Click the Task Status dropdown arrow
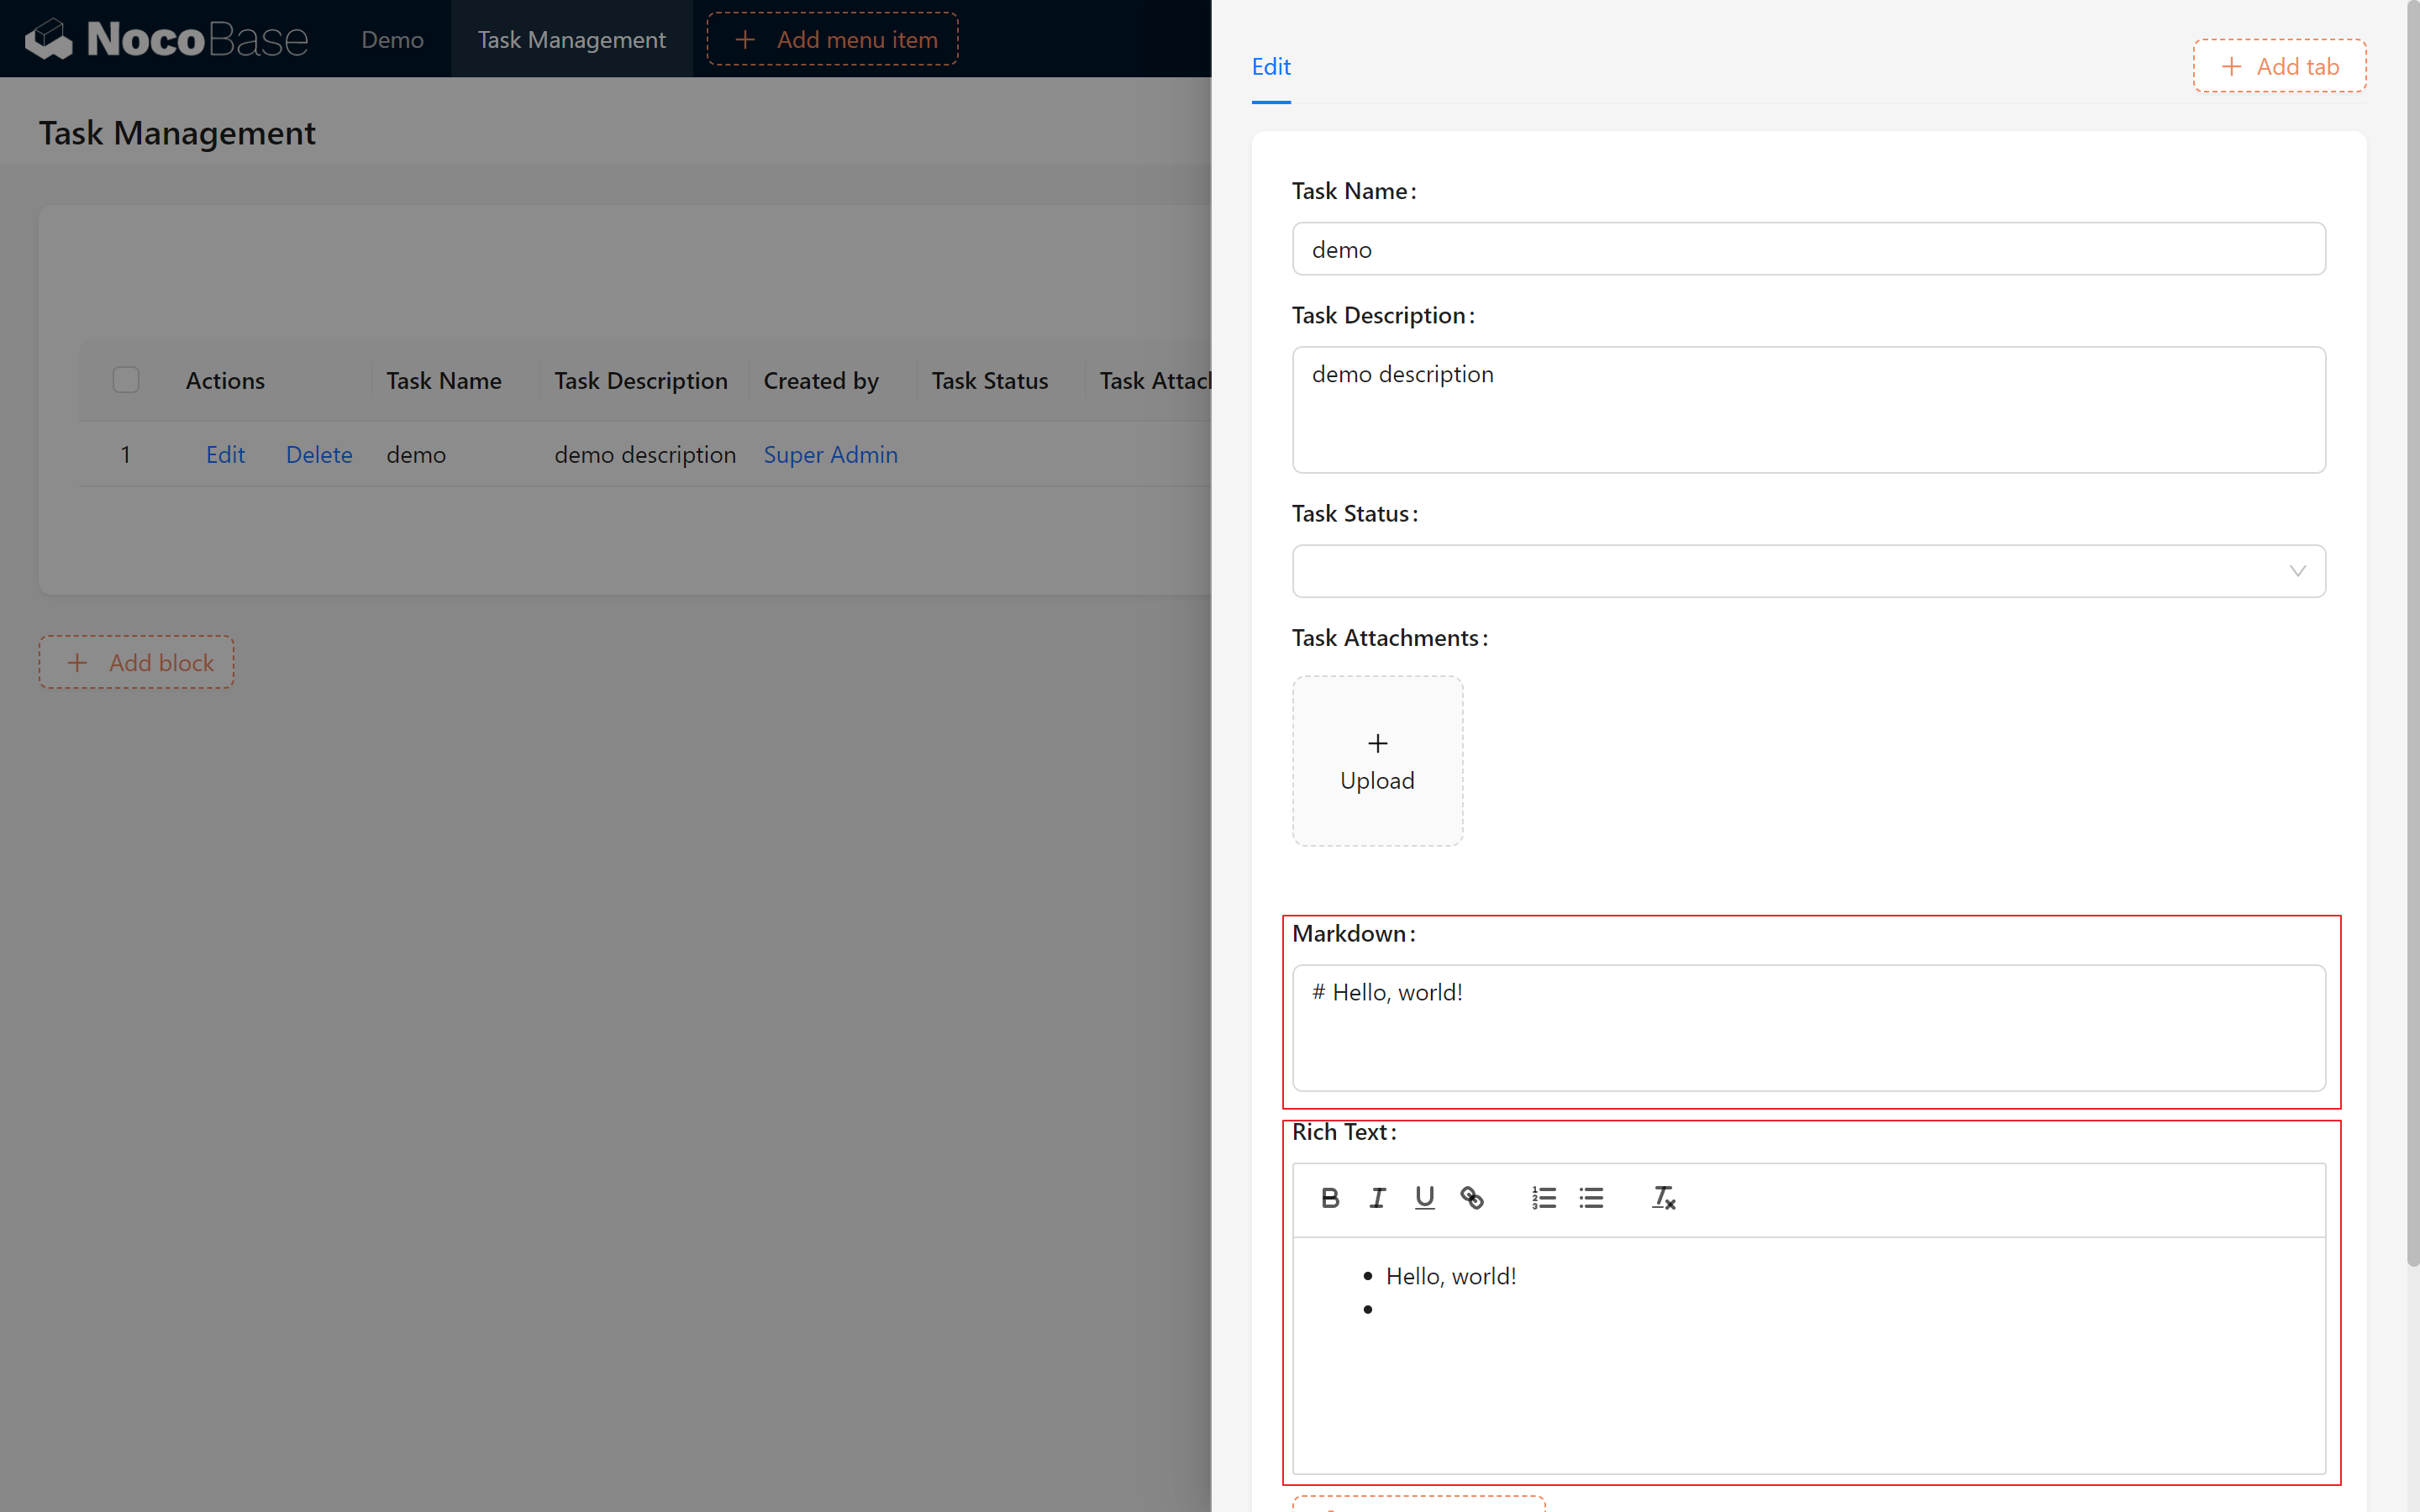 tap(2297, 571)
